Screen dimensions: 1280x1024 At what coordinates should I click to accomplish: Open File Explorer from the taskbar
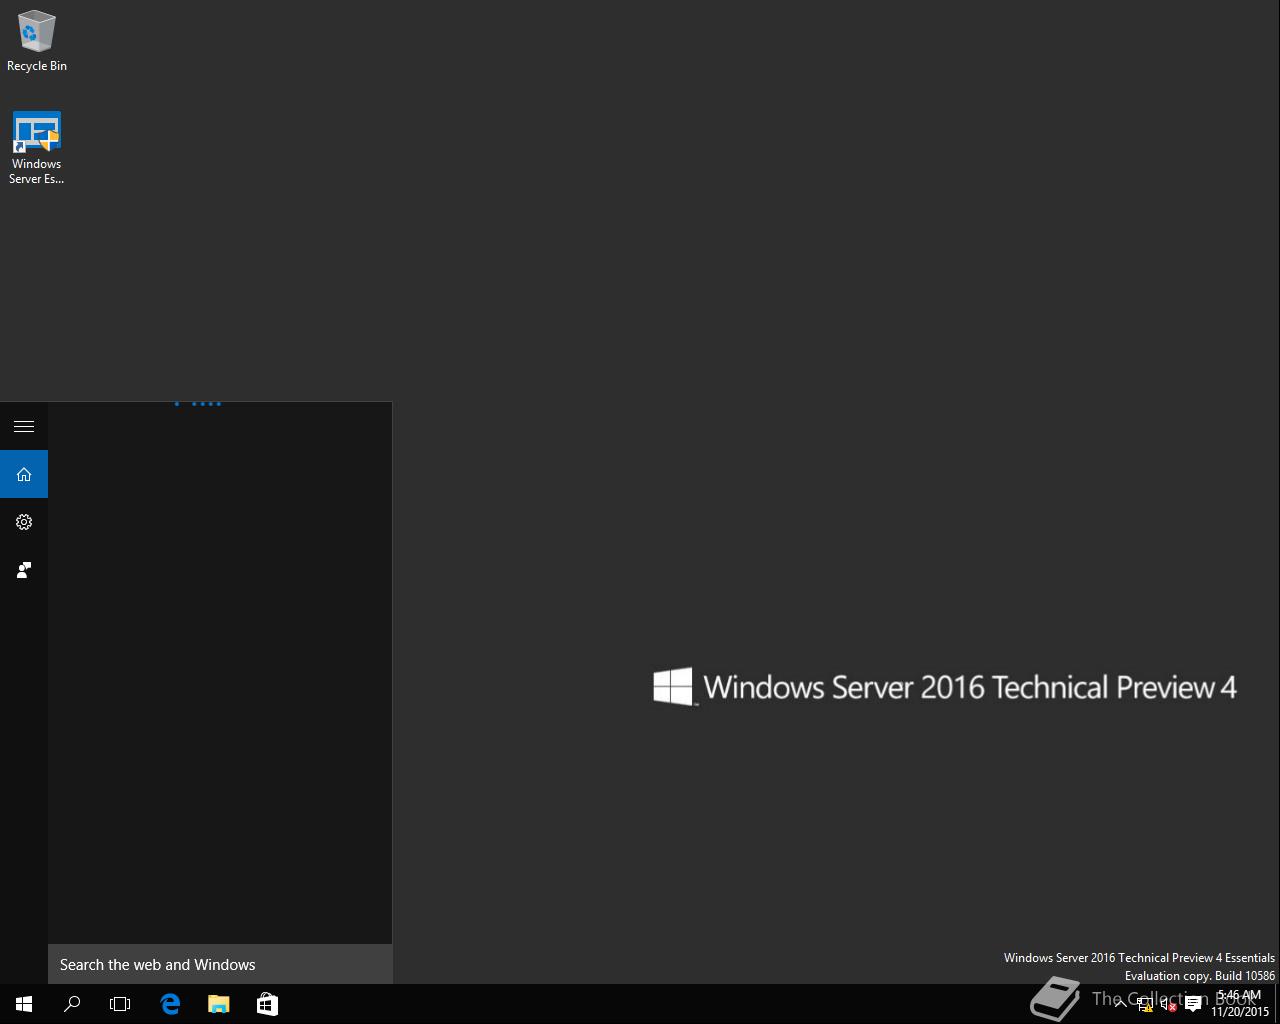[218, 1004]
